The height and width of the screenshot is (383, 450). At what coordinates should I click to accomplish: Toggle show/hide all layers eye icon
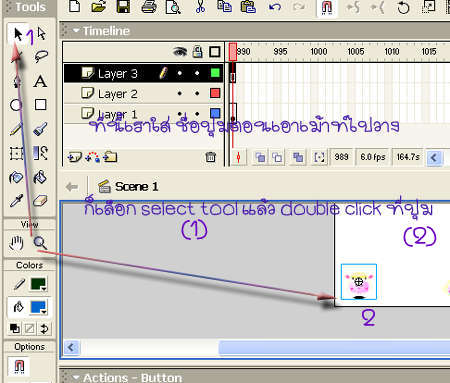[x=180, y=52]
